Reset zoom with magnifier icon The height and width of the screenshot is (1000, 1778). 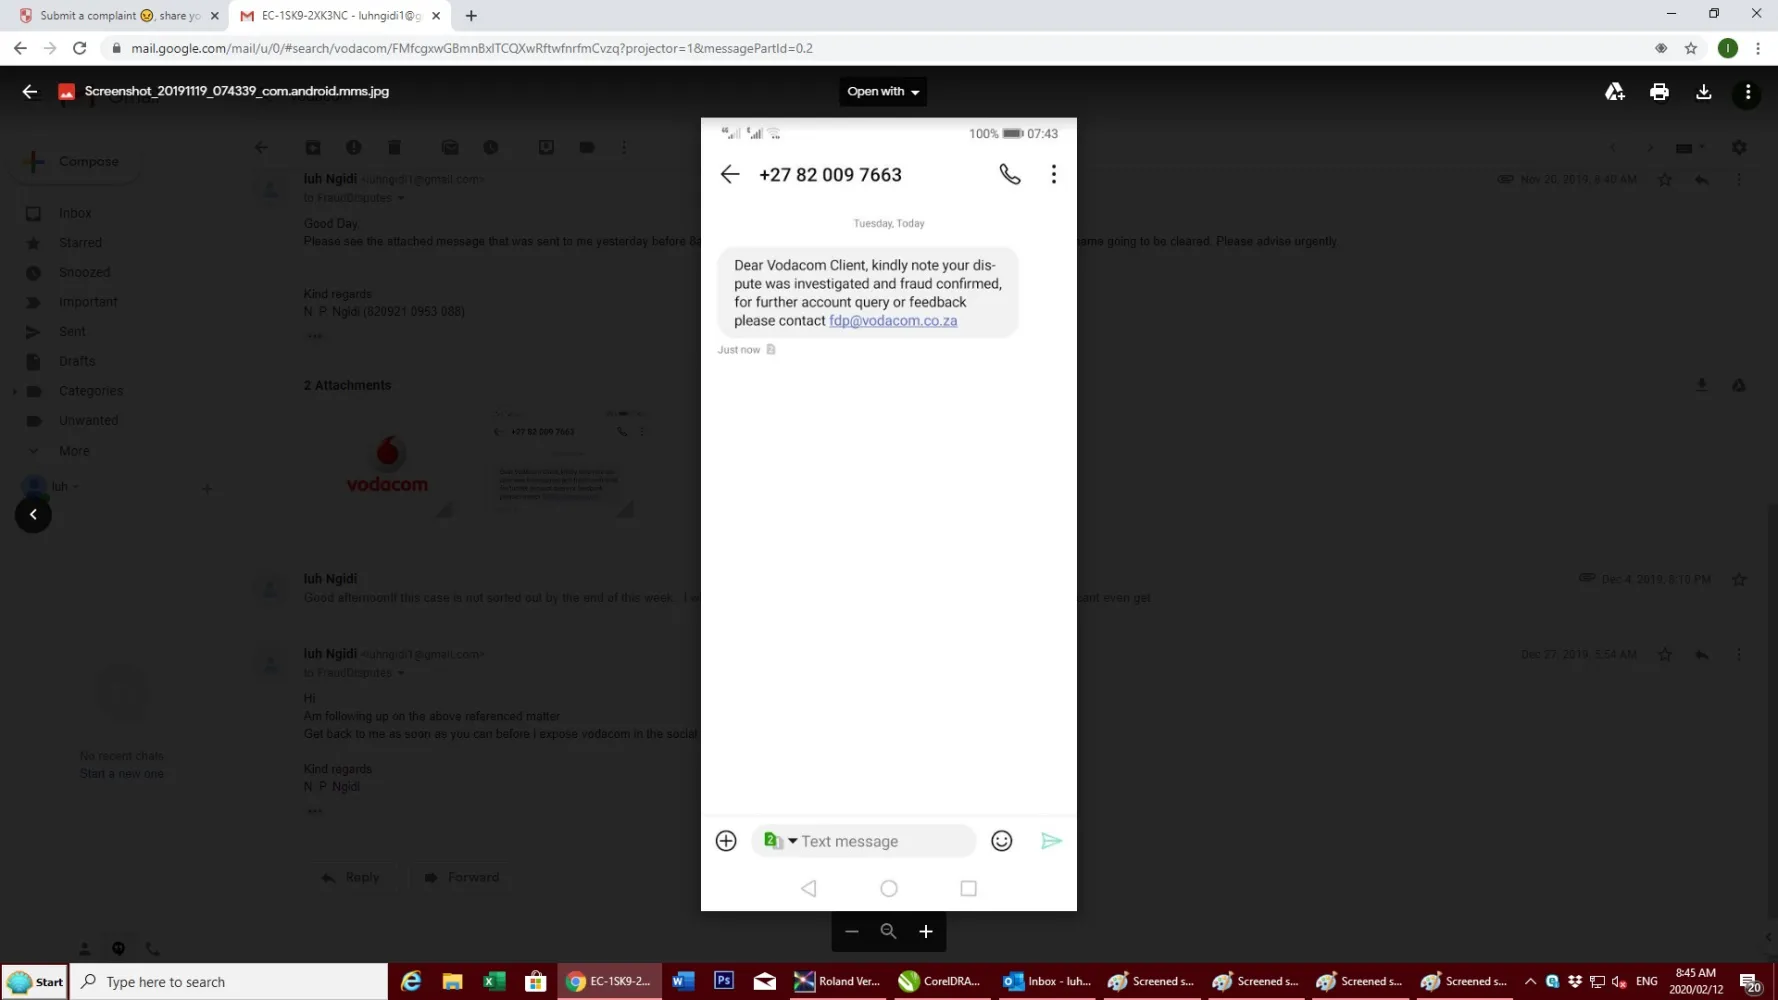pos(888,931)
